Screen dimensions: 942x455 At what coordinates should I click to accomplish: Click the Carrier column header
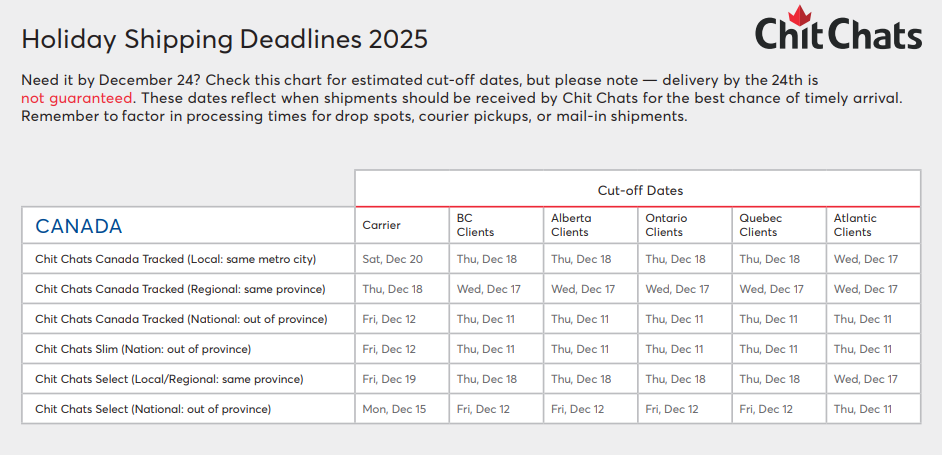point(381,226)
